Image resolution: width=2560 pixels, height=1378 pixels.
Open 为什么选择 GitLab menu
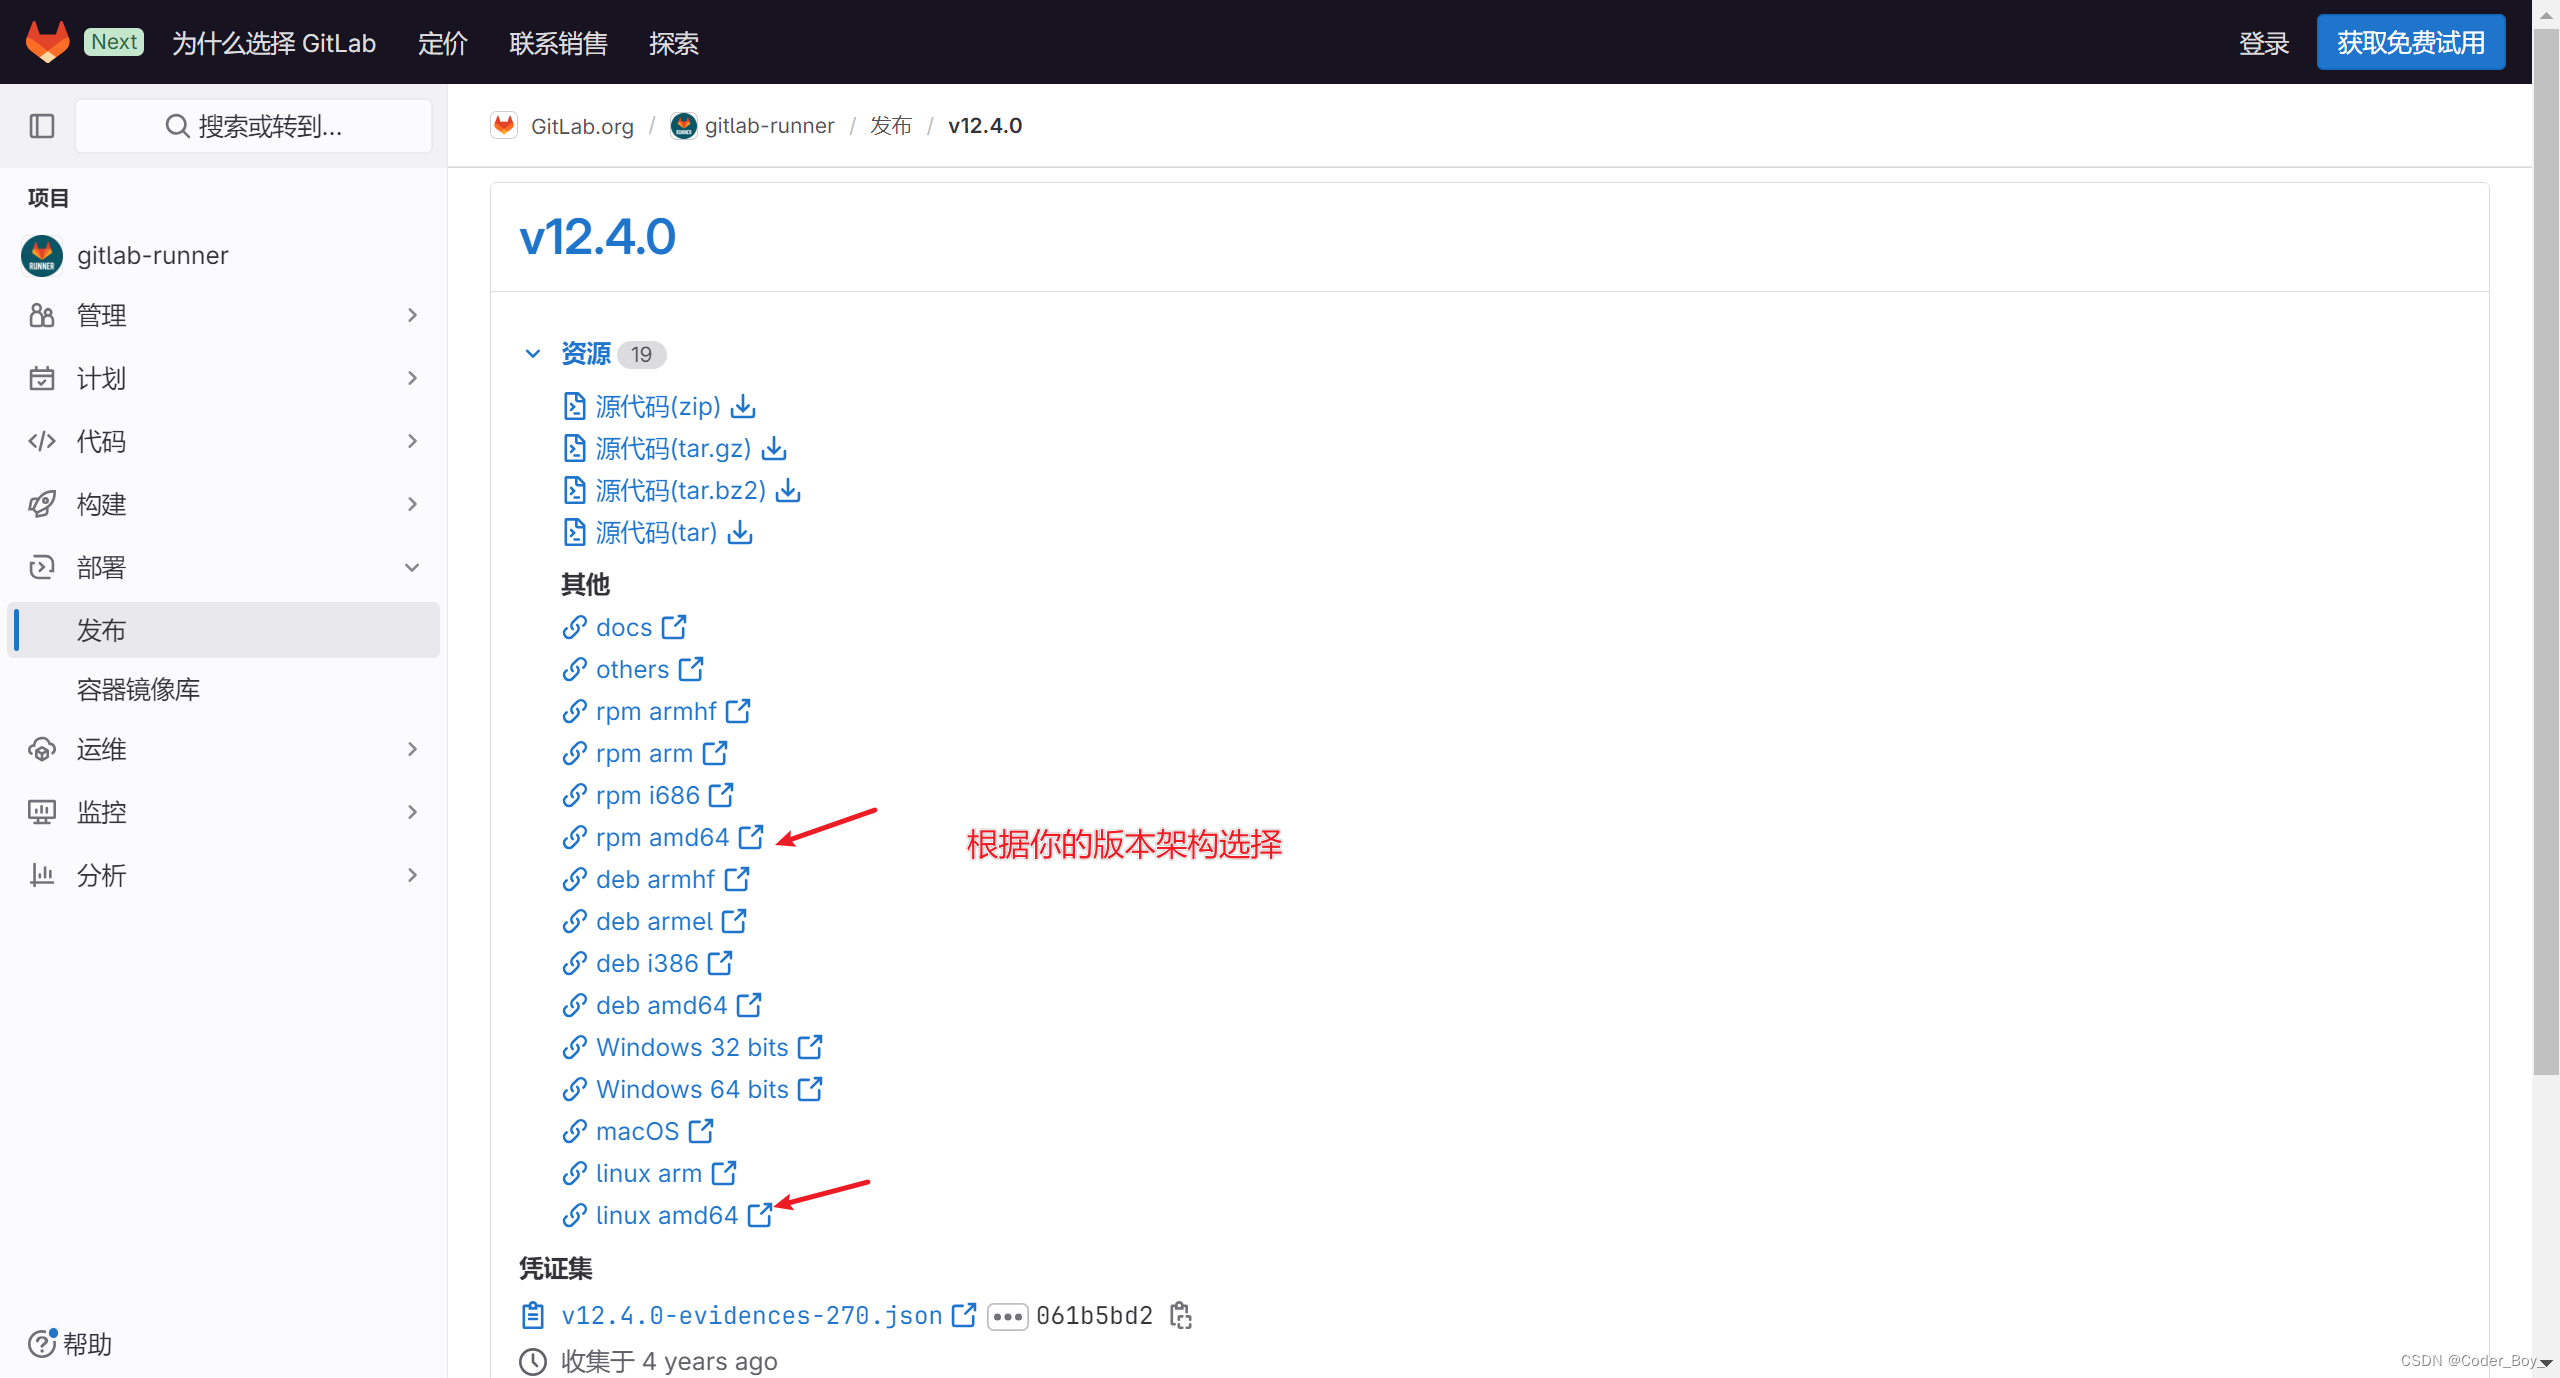(x=274, y=43)
